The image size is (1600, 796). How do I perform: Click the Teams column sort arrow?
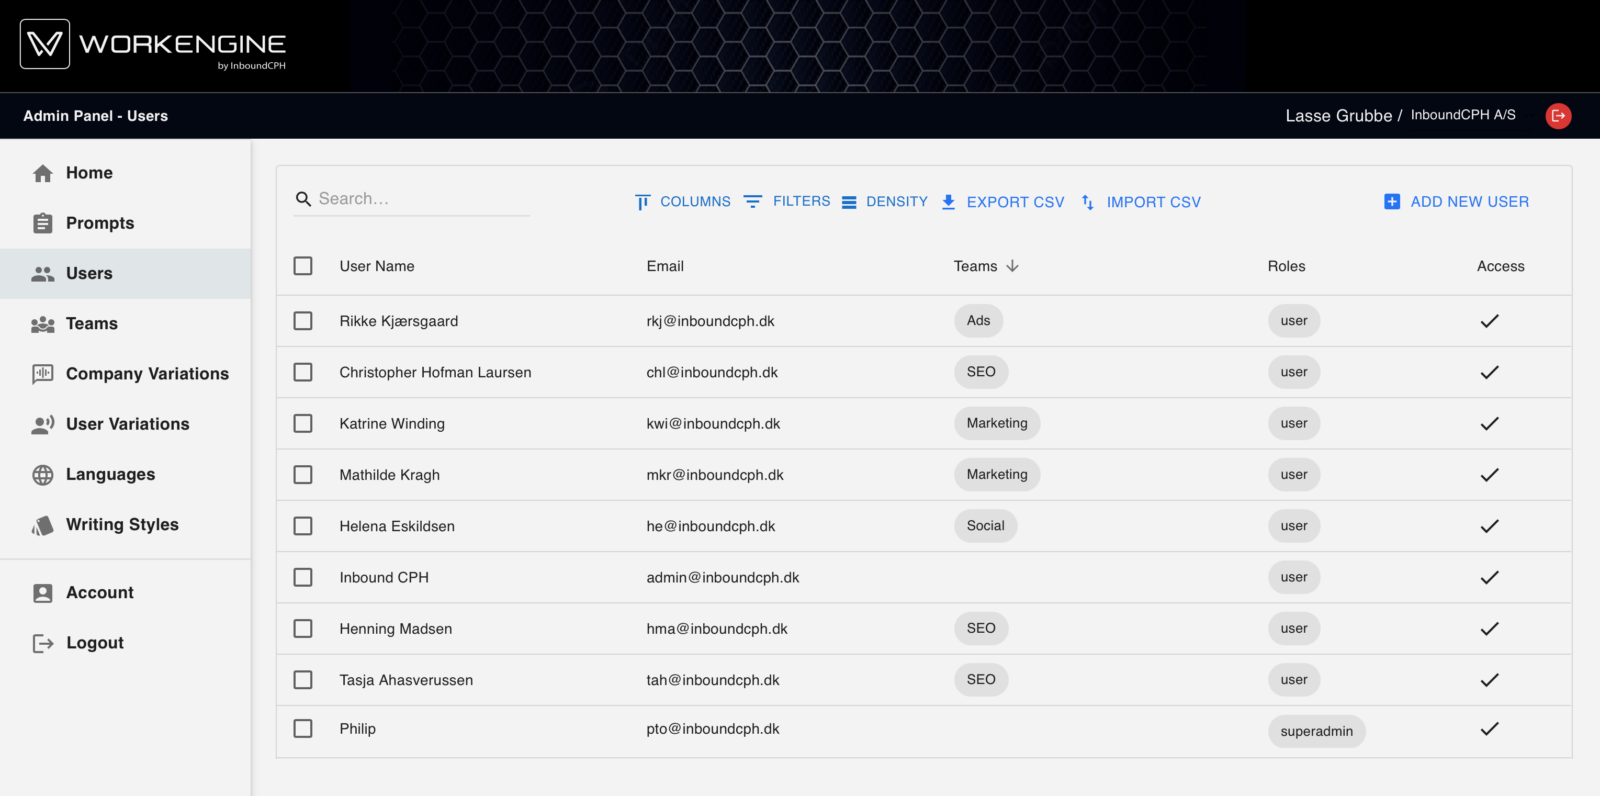(x=1012, y=266)
